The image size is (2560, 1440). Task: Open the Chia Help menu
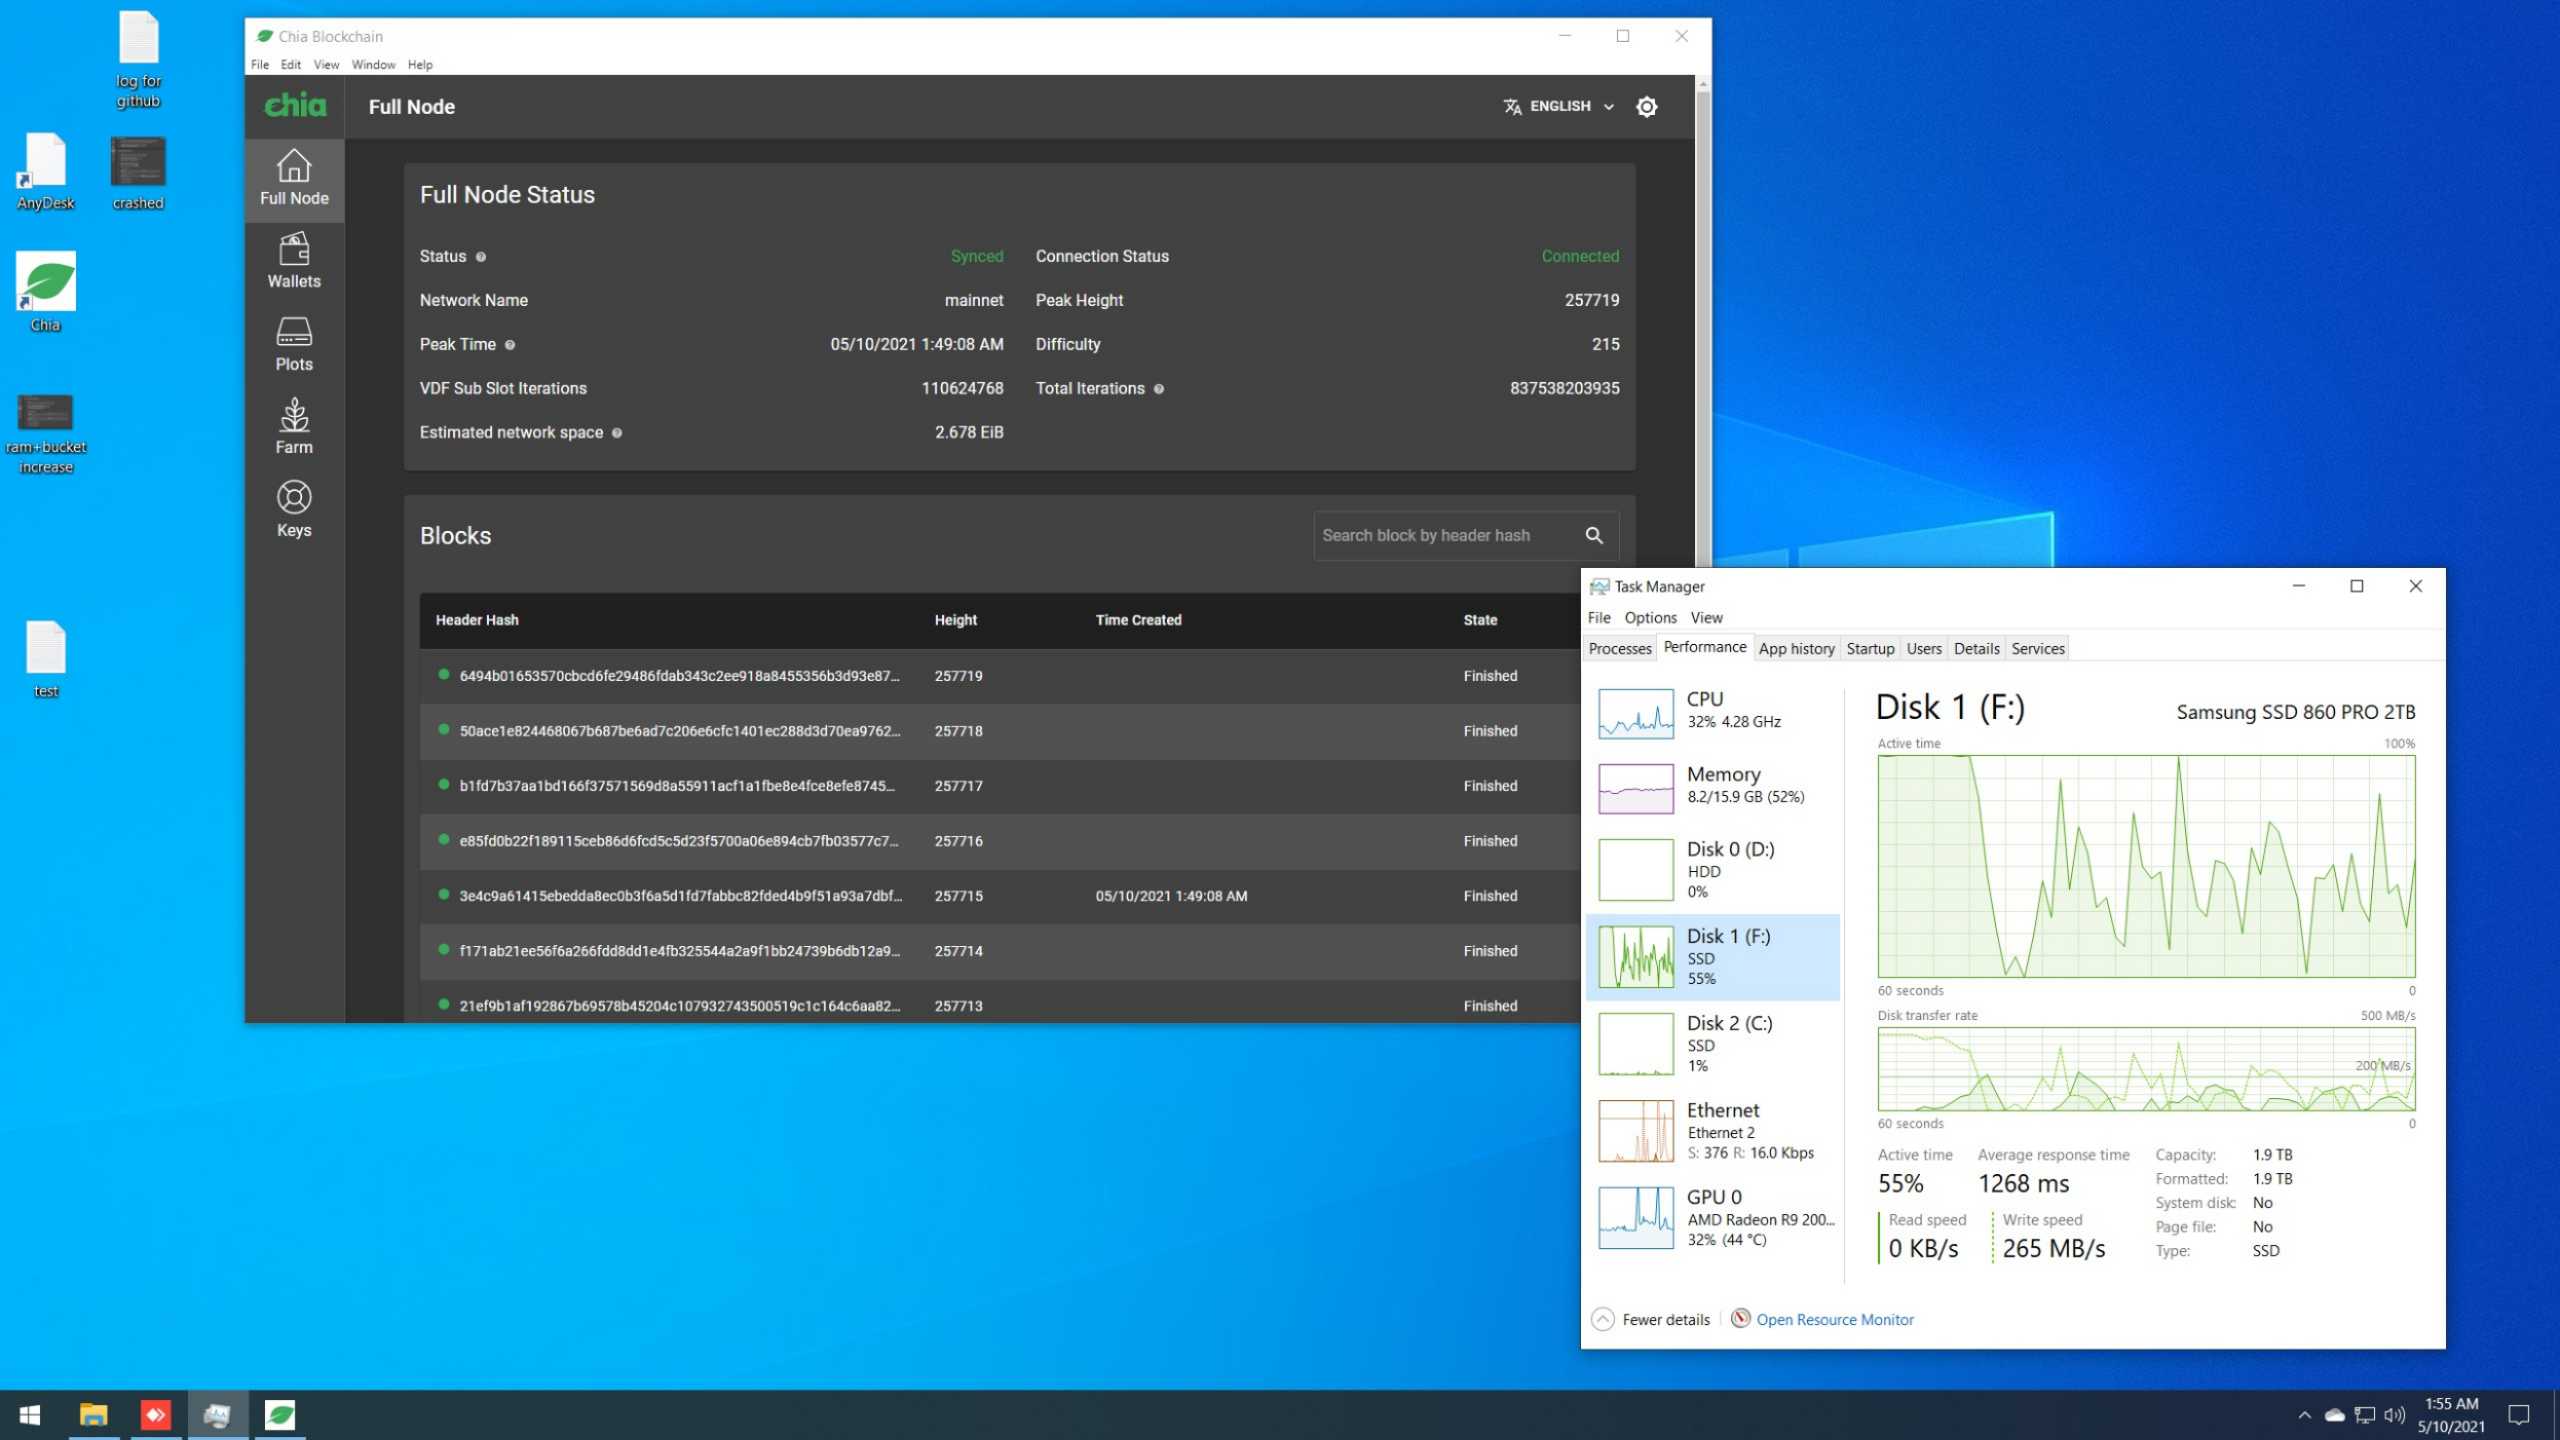tap(420, 65)
